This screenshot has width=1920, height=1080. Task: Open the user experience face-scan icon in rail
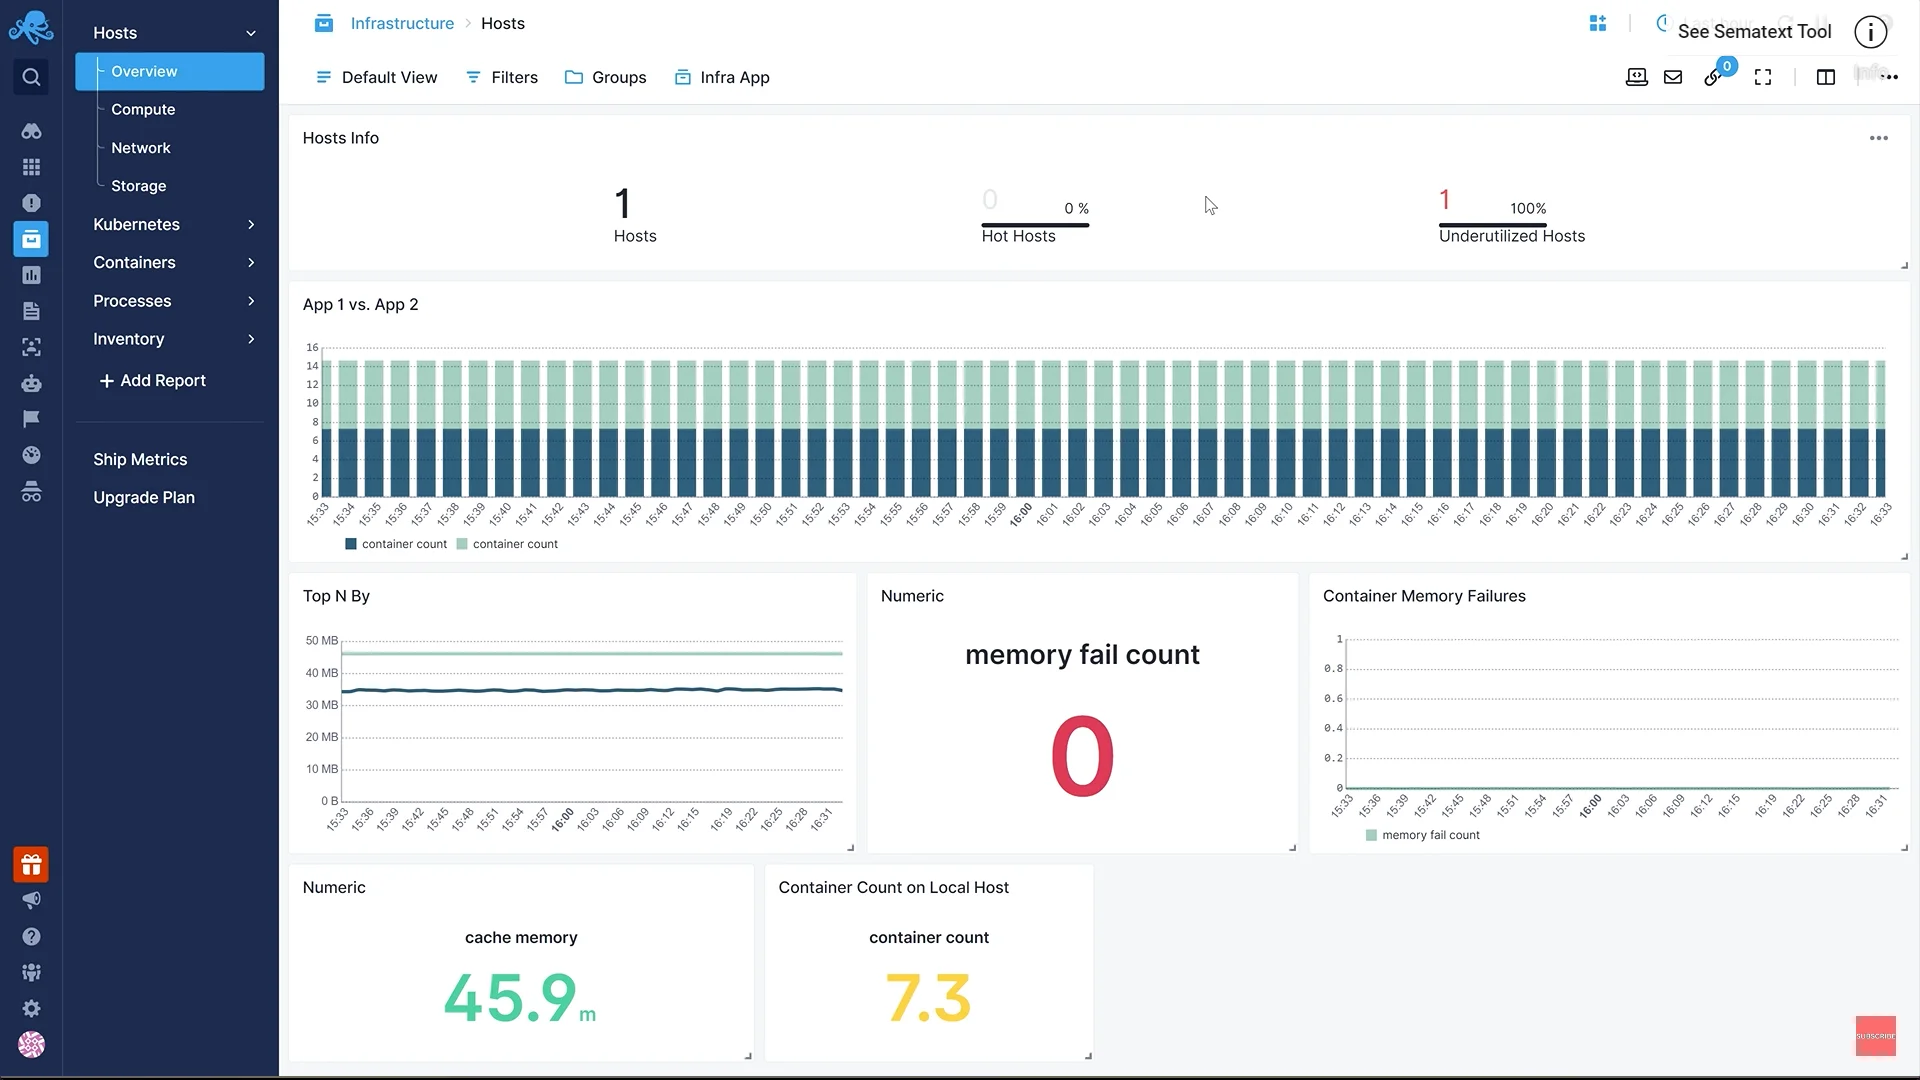point(31,347)
